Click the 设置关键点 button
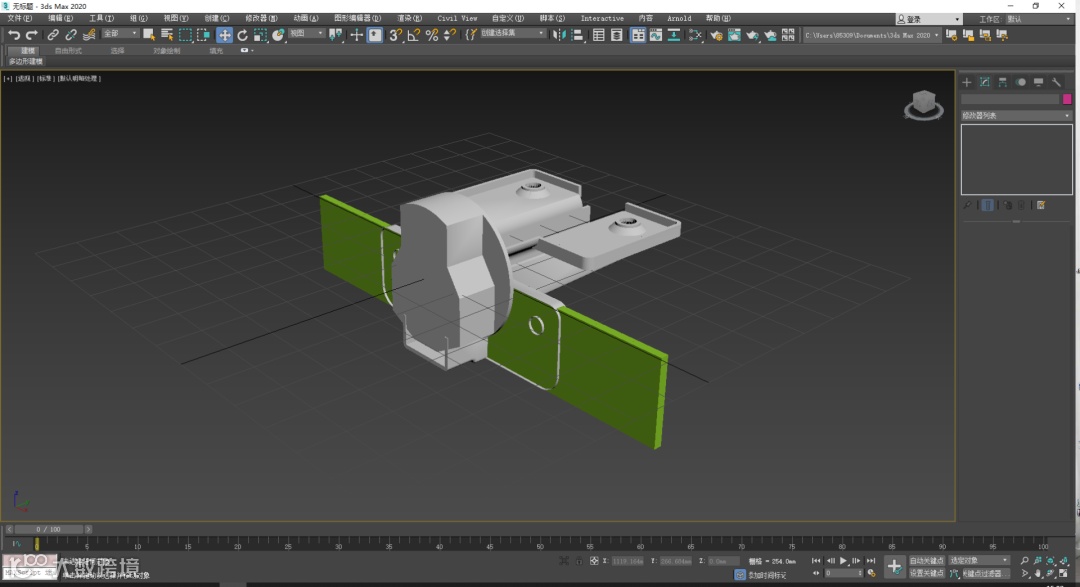 coord(926,573)
